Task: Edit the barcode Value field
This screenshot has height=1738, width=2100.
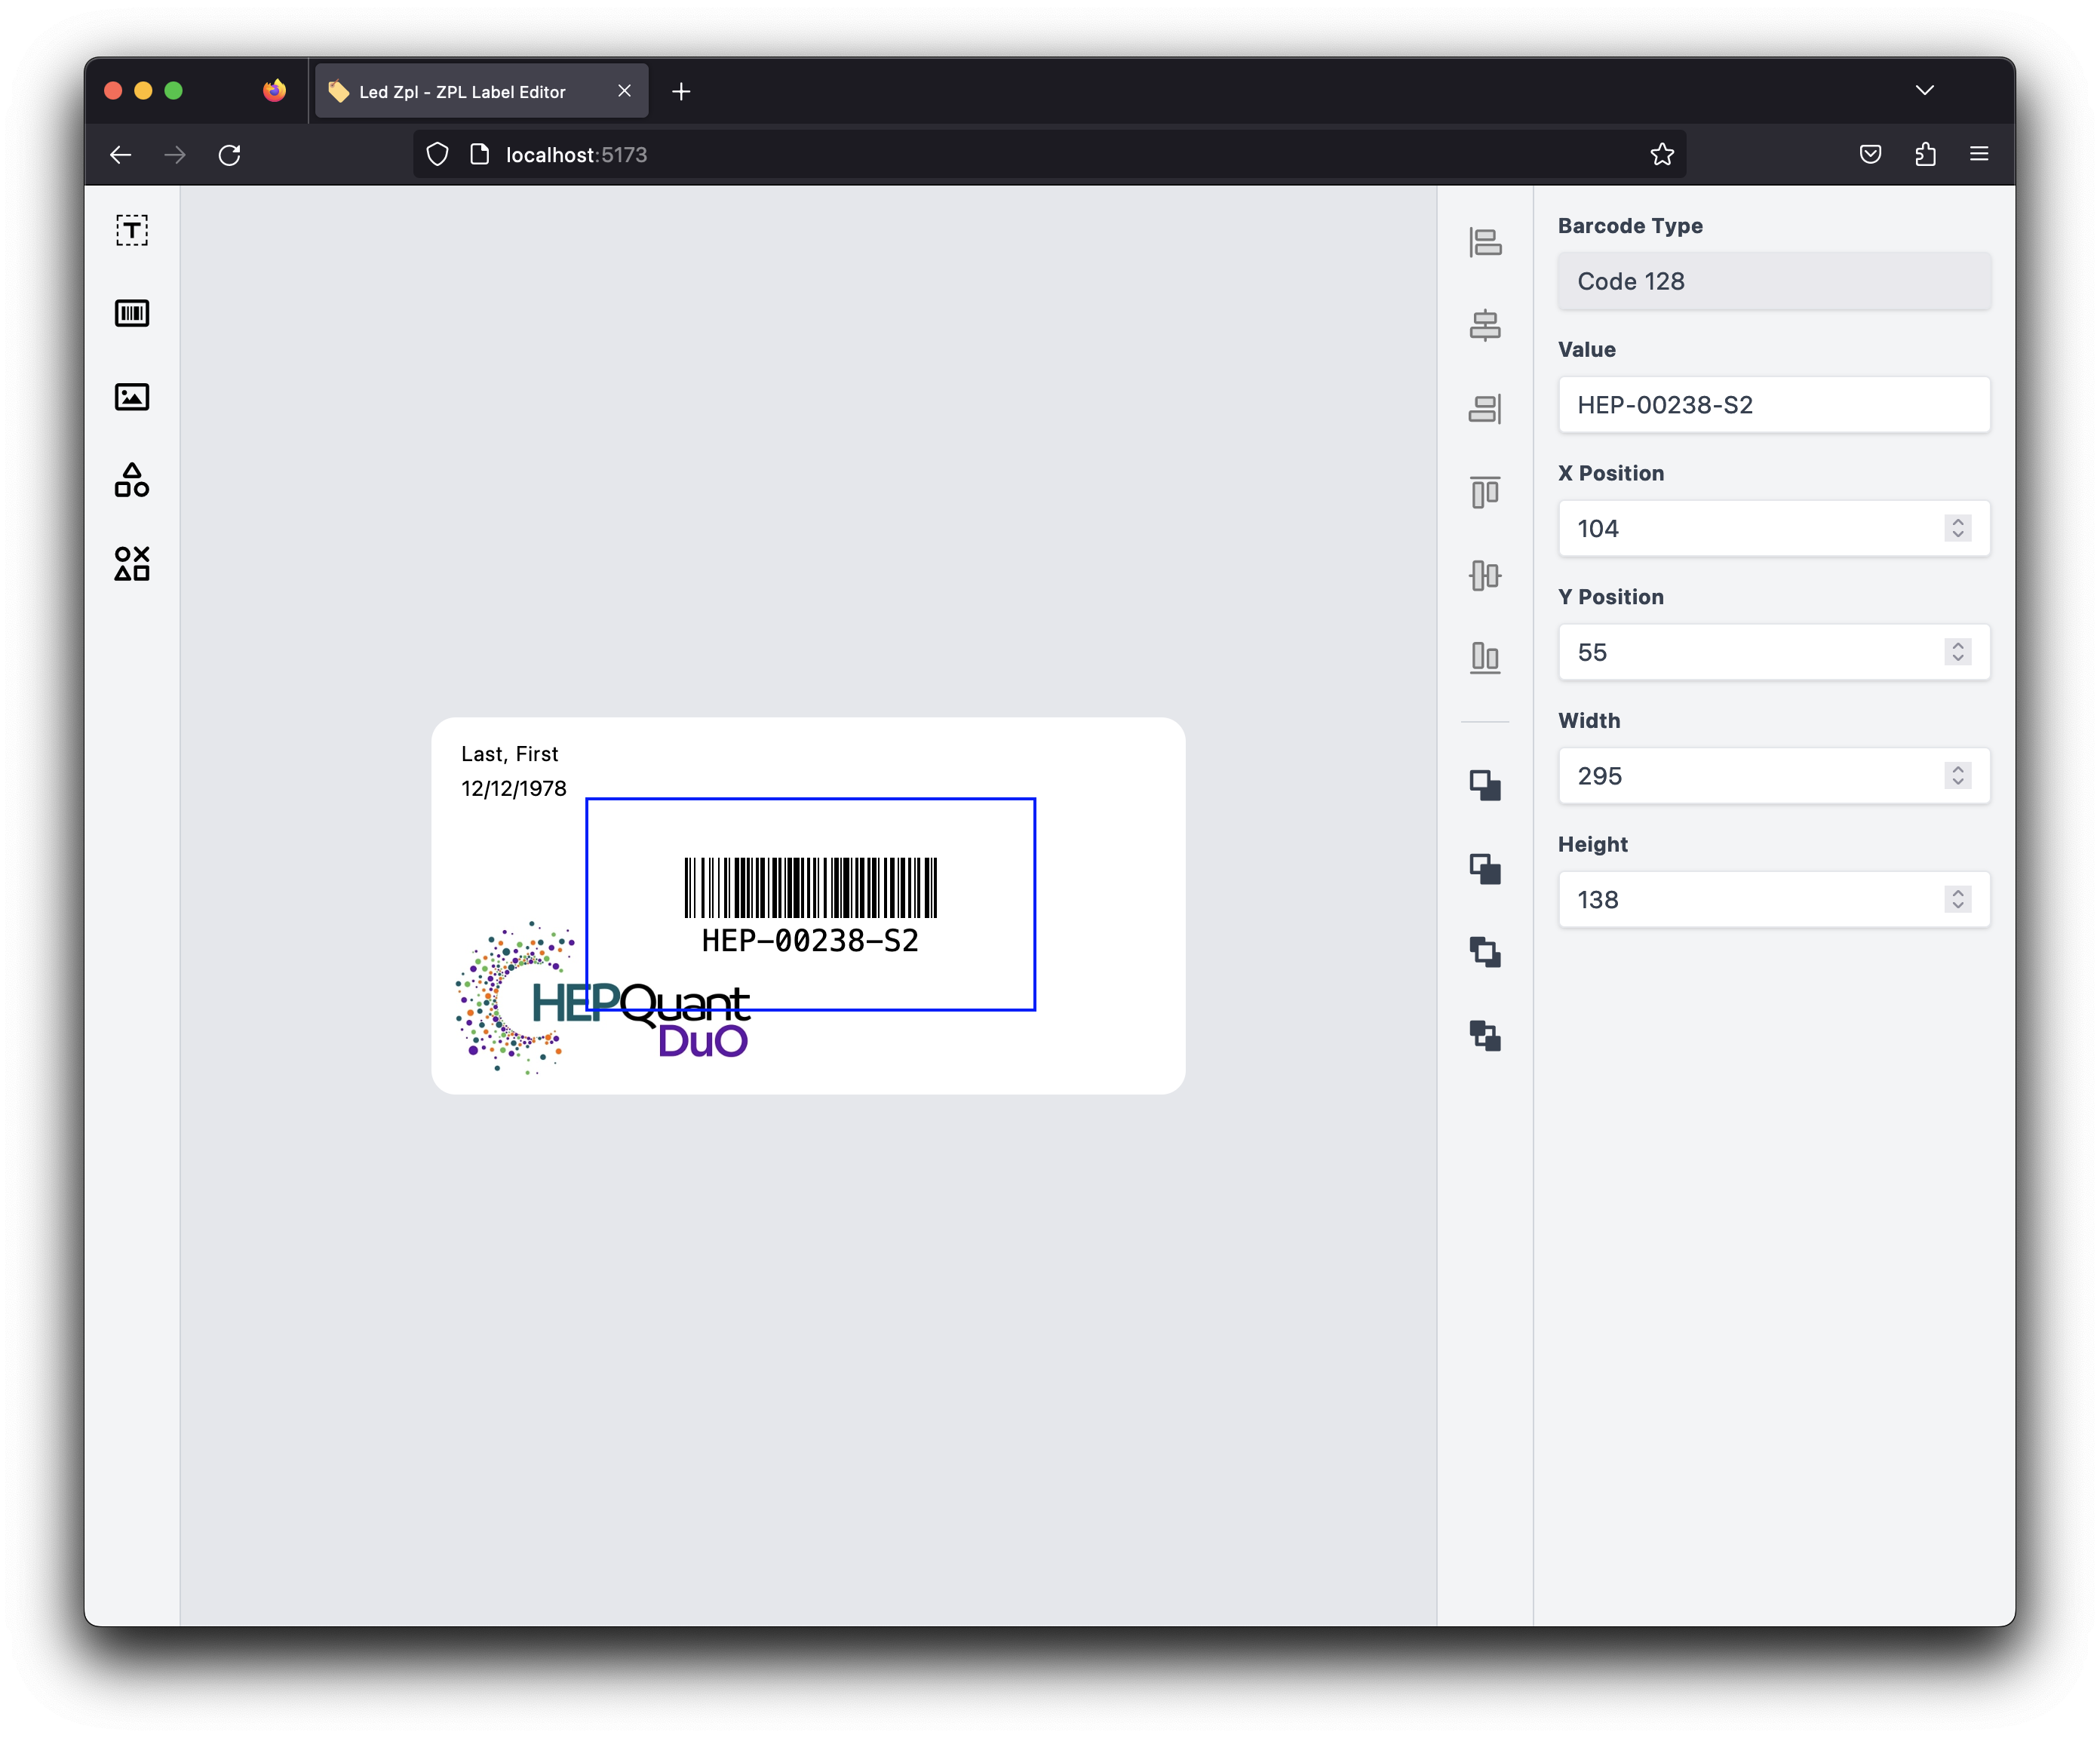Action: pyautogui.click(x=1774, y=405)
